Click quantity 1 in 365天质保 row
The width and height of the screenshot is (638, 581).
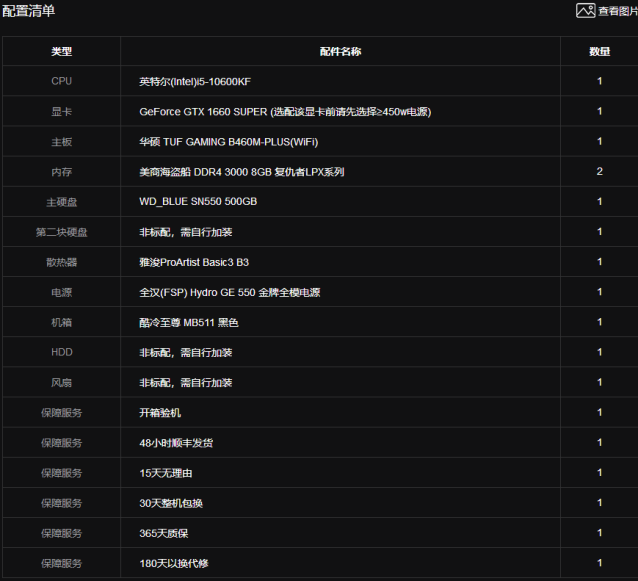(x=599, y=533)
